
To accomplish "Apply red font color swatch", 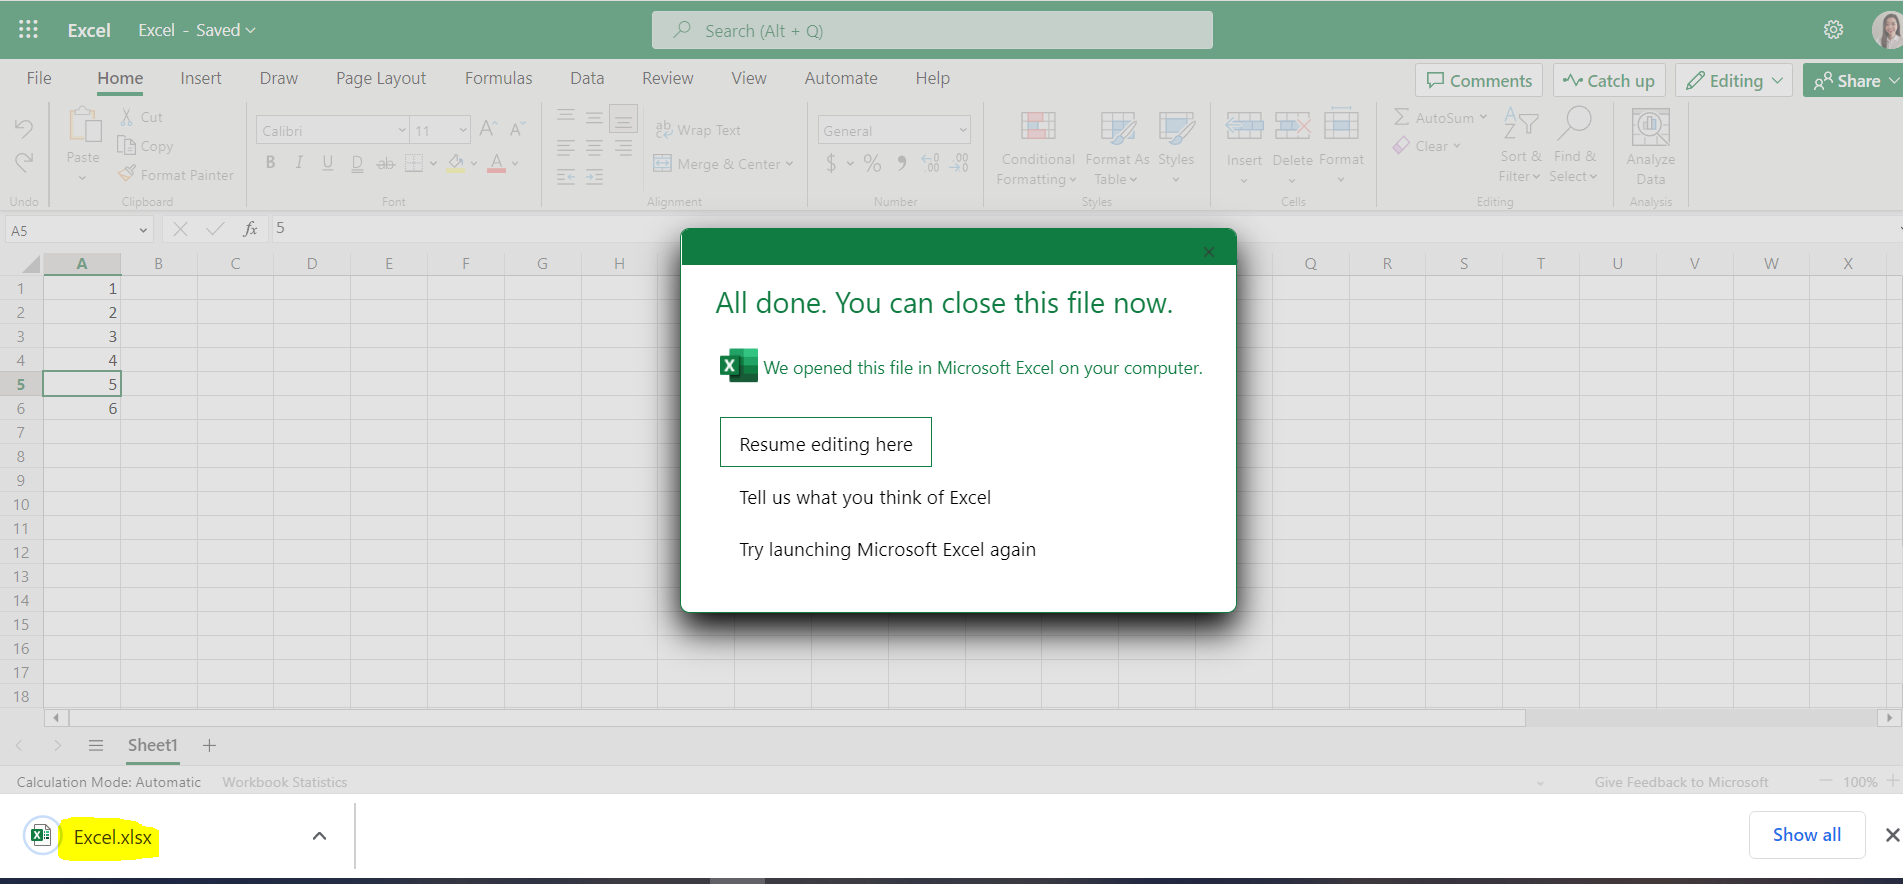I will coord(497,163).
